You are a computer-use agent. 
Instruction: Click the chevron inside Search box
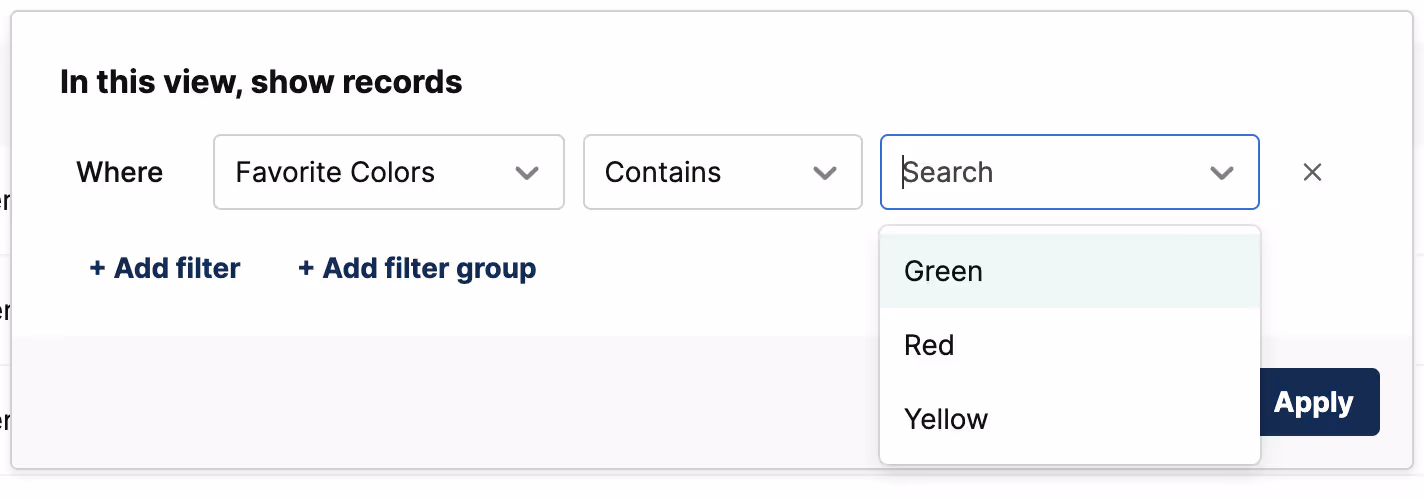1221,173
